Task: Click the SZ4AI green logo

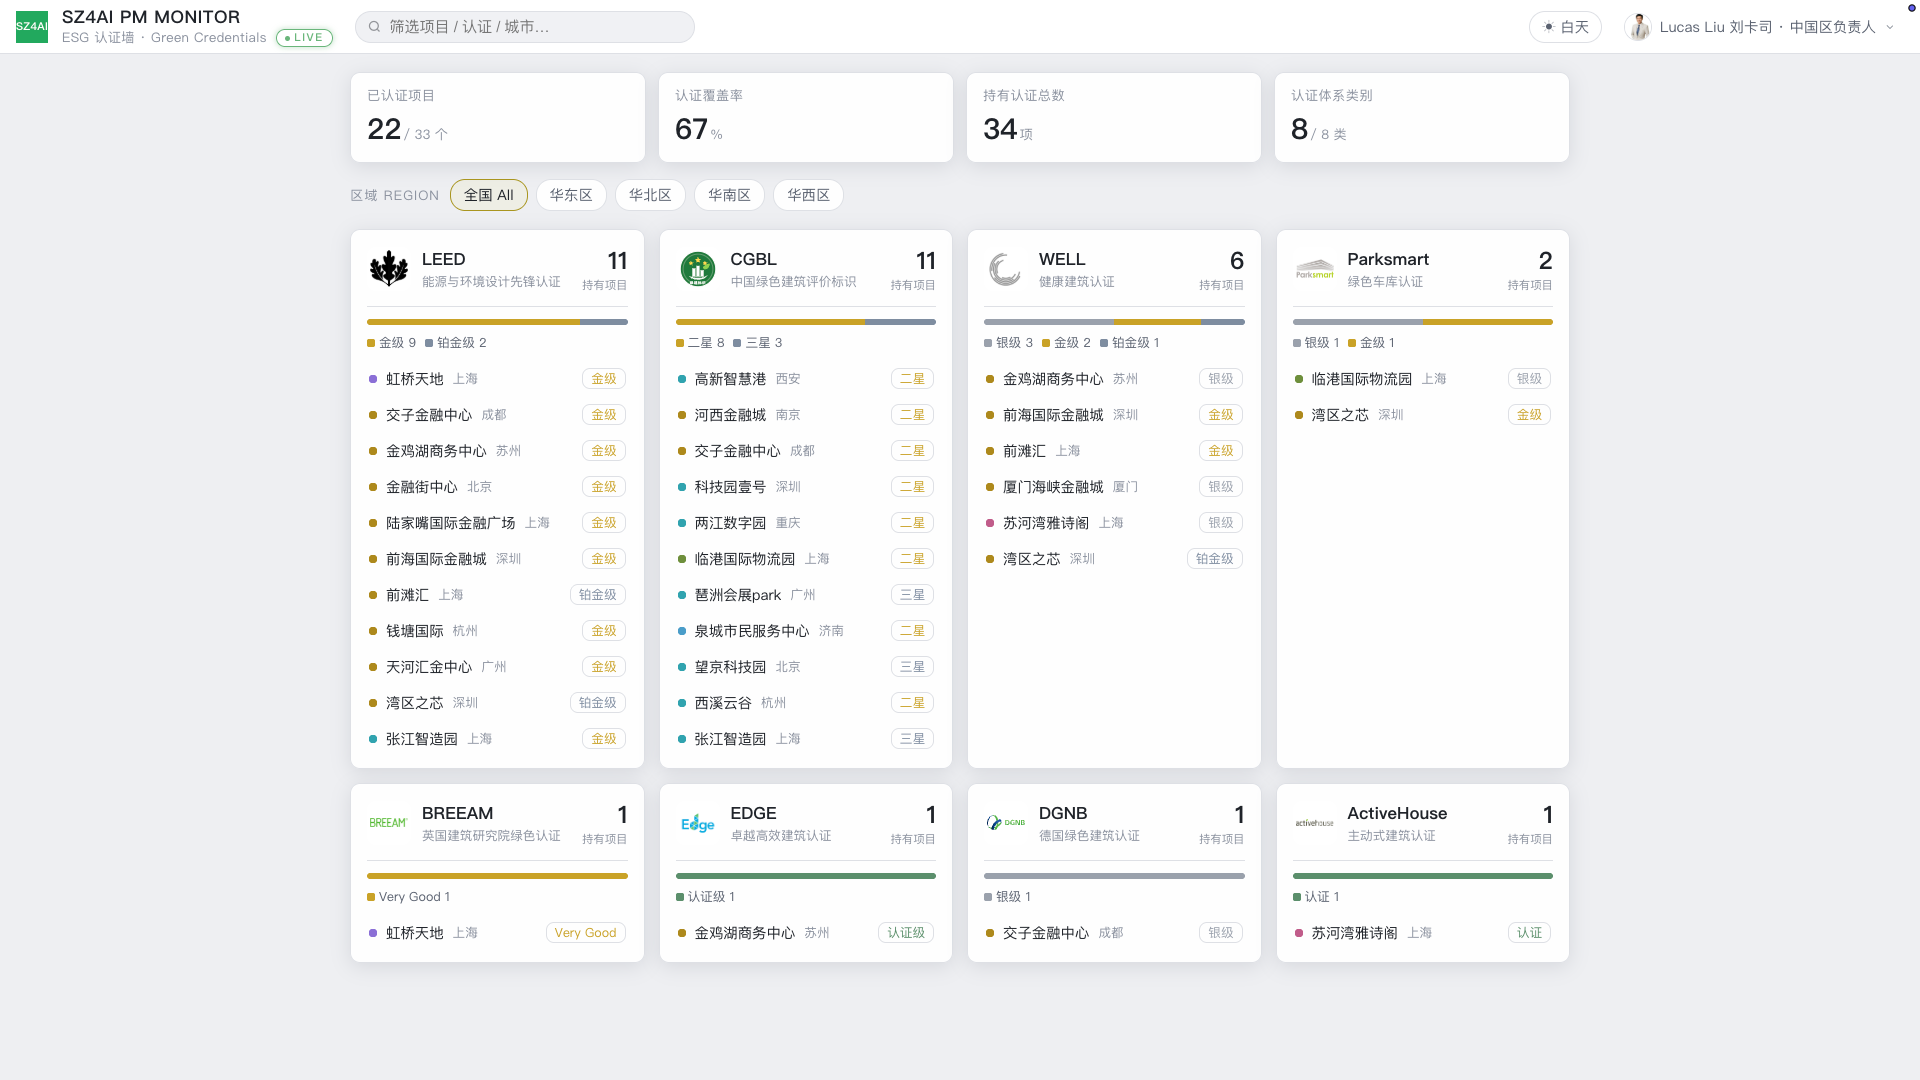Action: [32, 27]
